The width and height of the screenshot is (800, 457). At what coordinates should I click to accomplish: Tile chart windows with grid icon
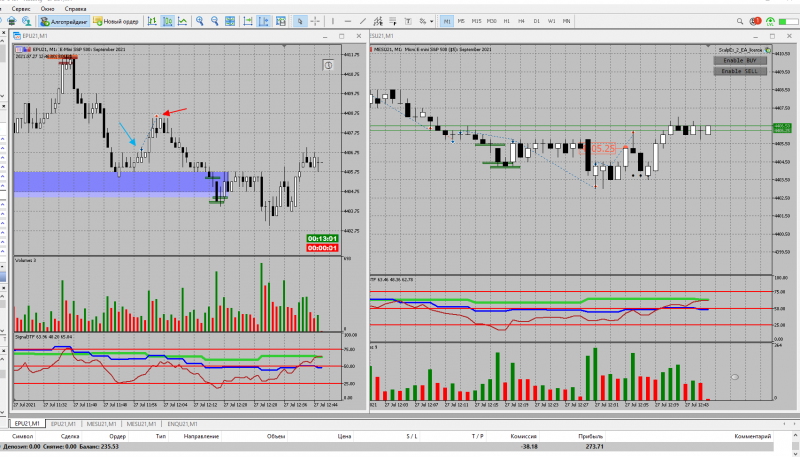tap(230, 21)
